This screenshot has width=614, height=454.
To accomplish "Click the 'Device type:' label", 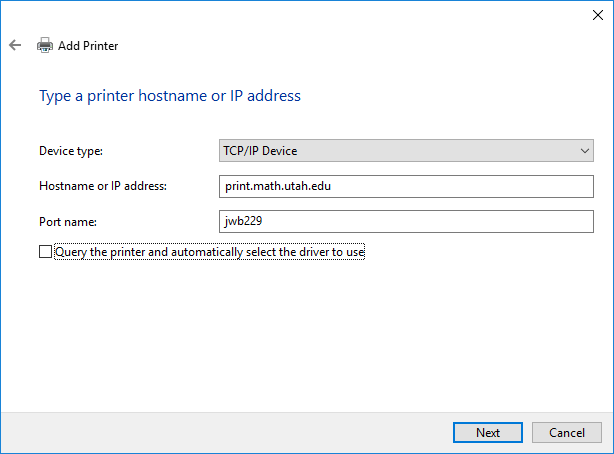I will pos(71,151).
